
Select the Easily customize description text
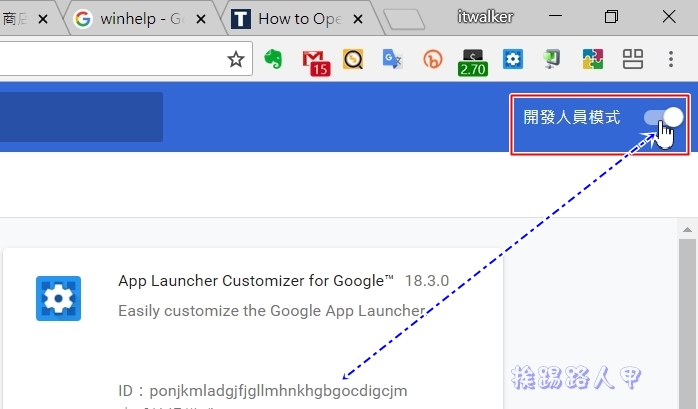[x=272, y=311]
